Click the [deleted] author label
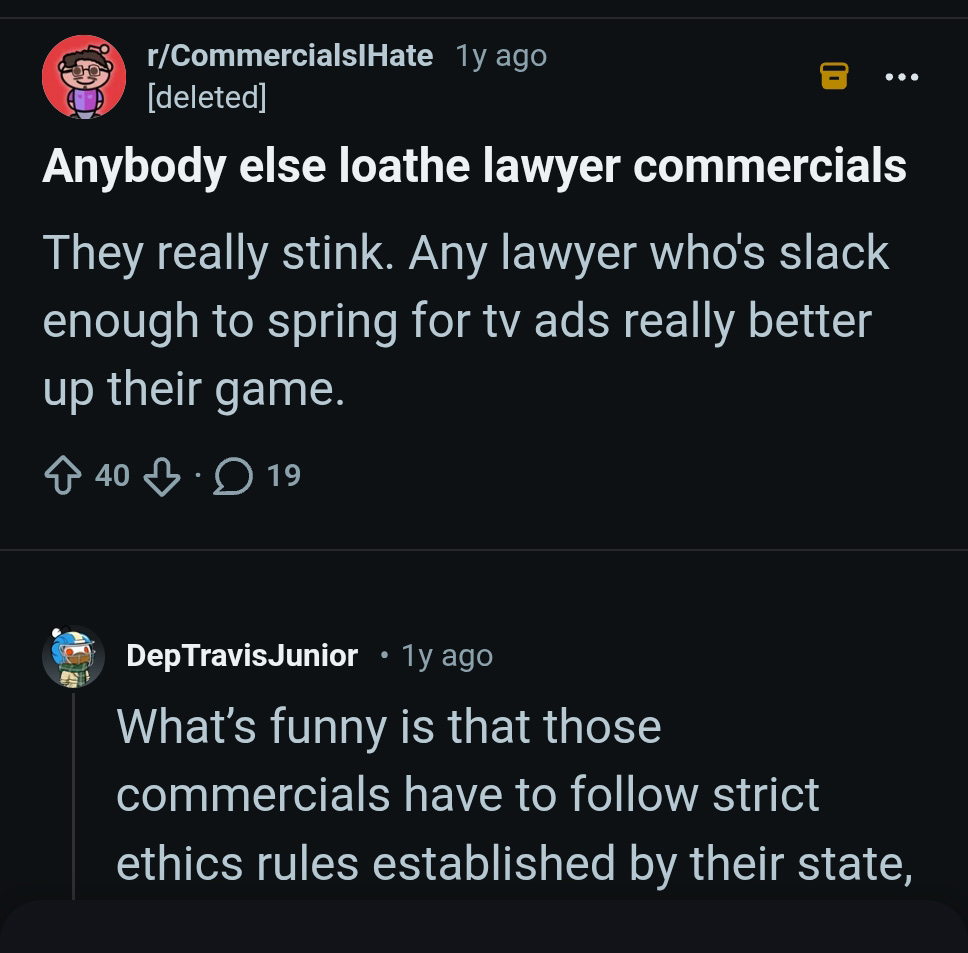The height and width of the screenshot is (953, 968). click(x=206, y=97)
